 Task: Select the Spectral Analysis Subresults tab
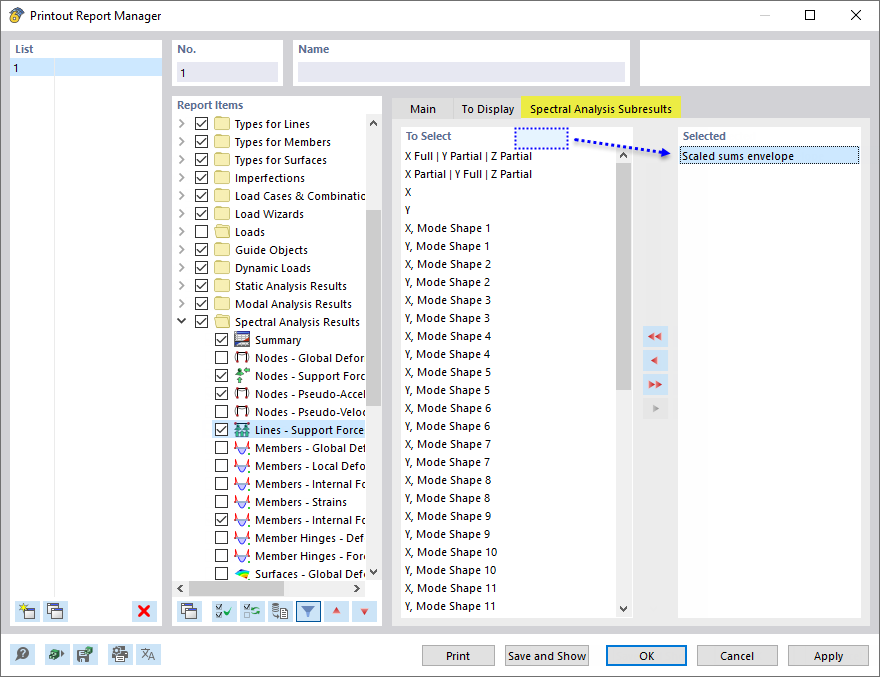coord(601,109)
